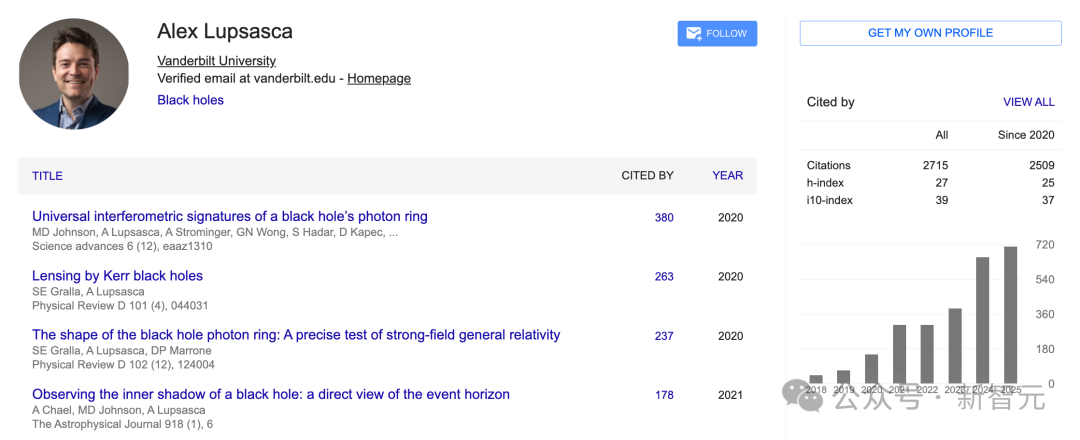View the 237 citations of photon ring shape
The width and height of the screenshot is (1080, 440).
(664, 336)
